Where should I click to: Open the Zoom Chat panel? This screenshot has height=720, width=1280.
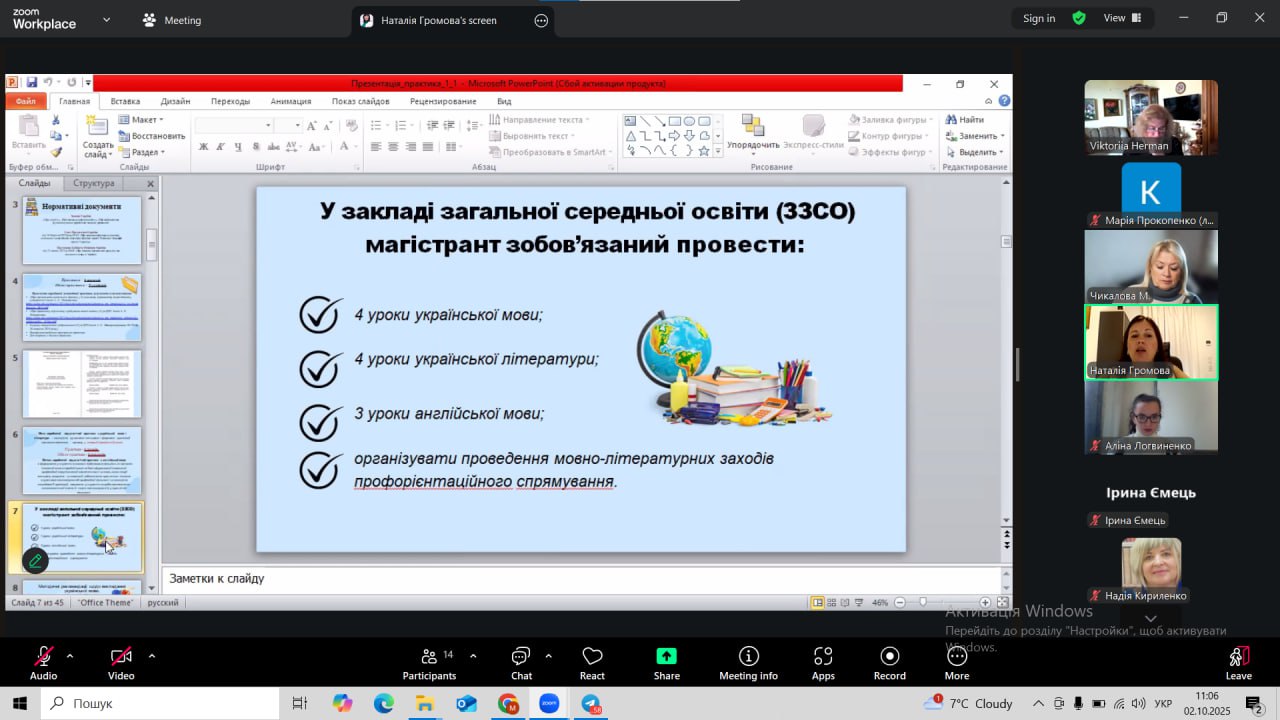(521, 663)
